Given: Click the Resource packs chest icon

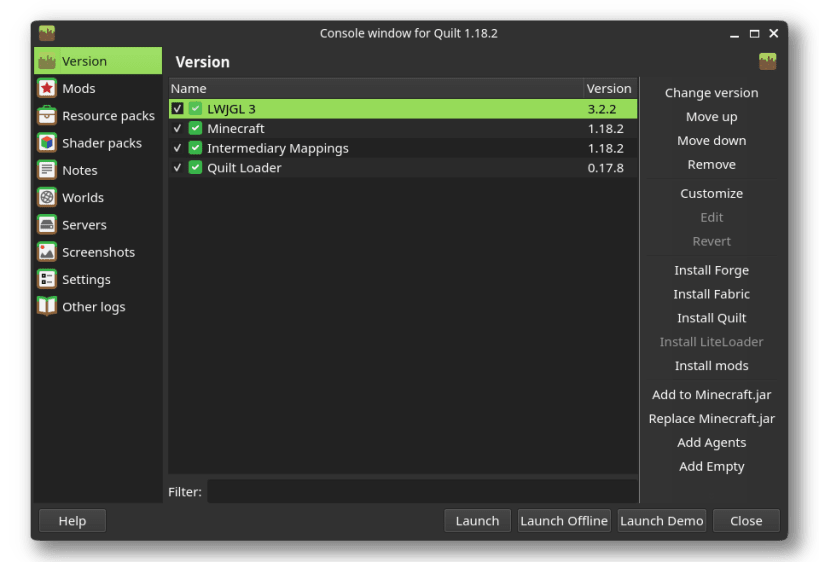Looking at the screenshot, I should pyautogui.click(x=47, y=115).
